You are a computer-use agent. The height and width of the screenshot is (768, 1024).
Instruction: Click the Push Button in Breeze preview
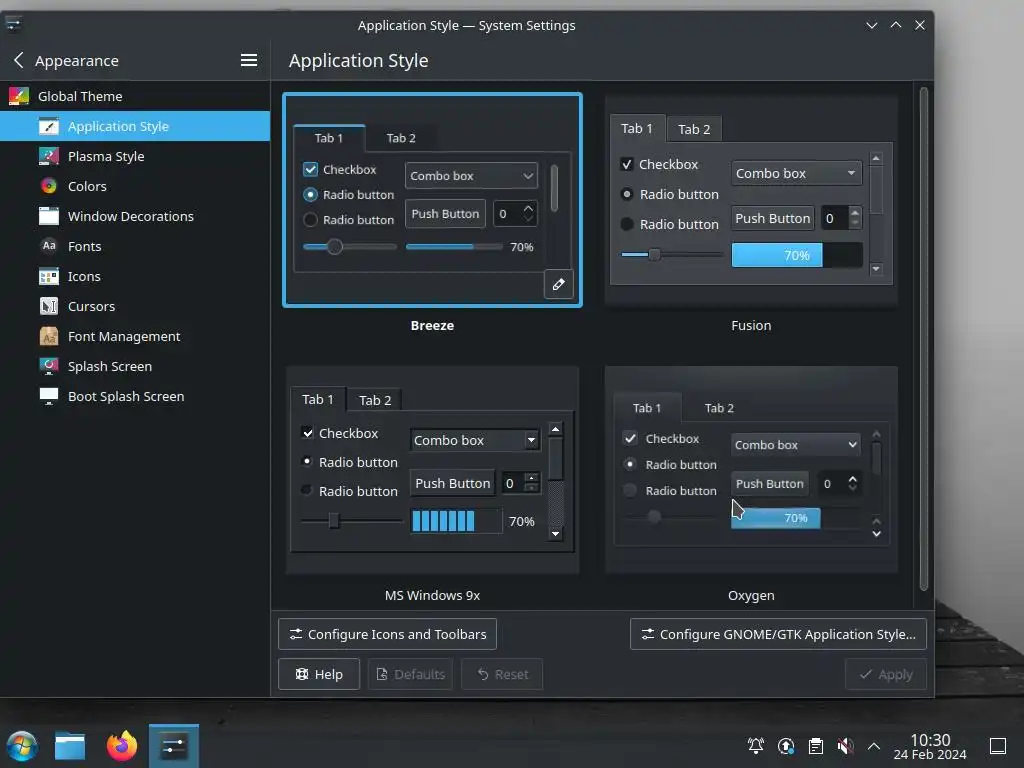pyautogui.click(x=445, y=214)
